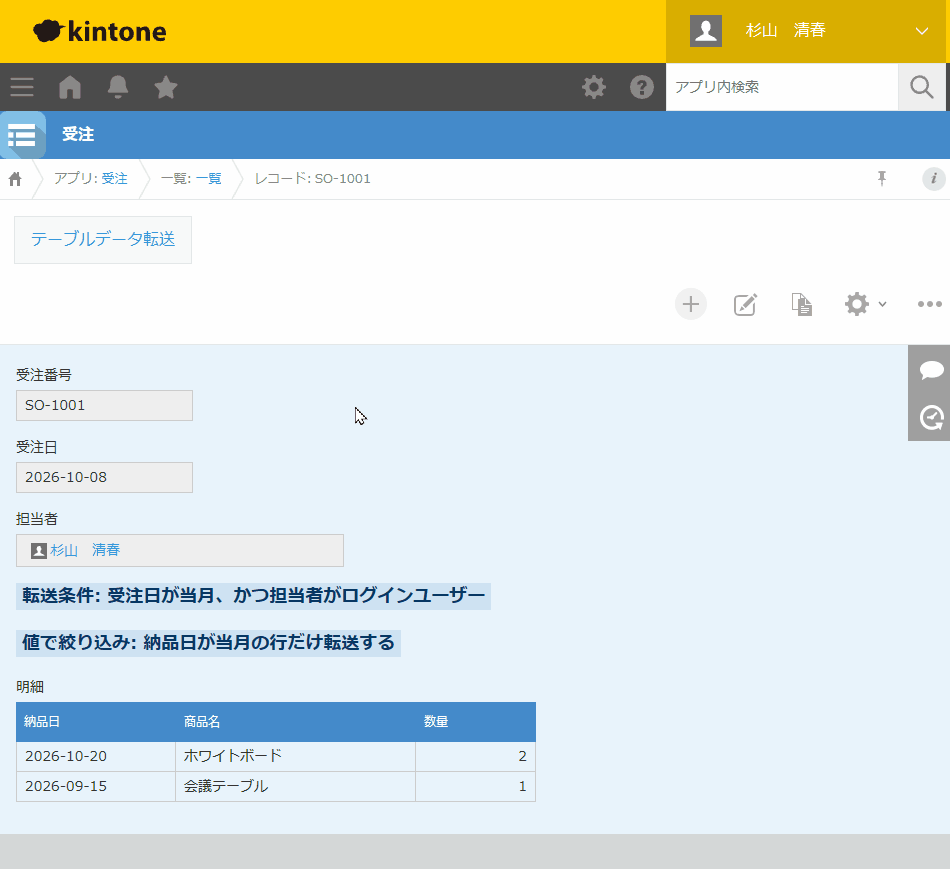Click the user avatar icon in header
Image resolution: width=950 pixels, height=869 pixels.
[706, 31]
